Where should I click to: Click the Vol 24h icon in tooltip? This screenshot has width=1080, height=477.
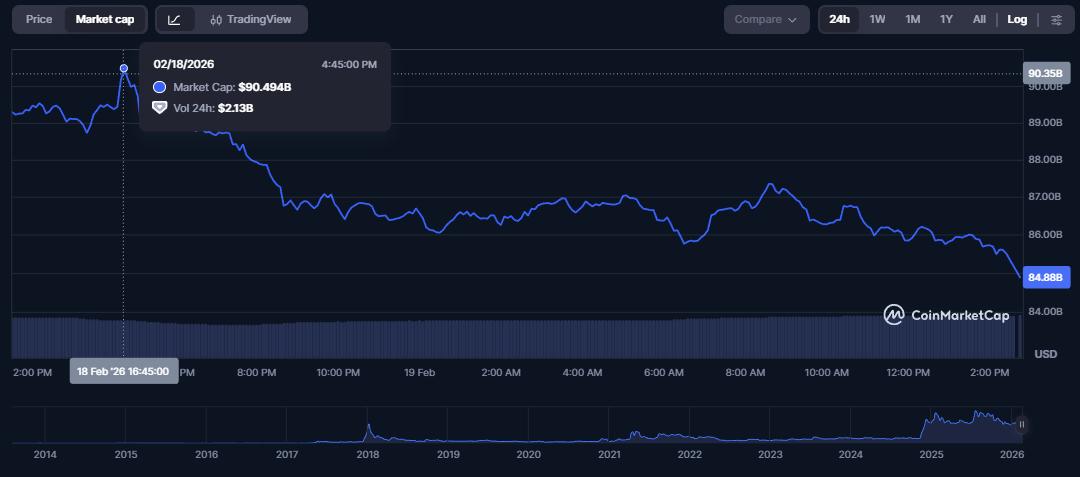159,107
